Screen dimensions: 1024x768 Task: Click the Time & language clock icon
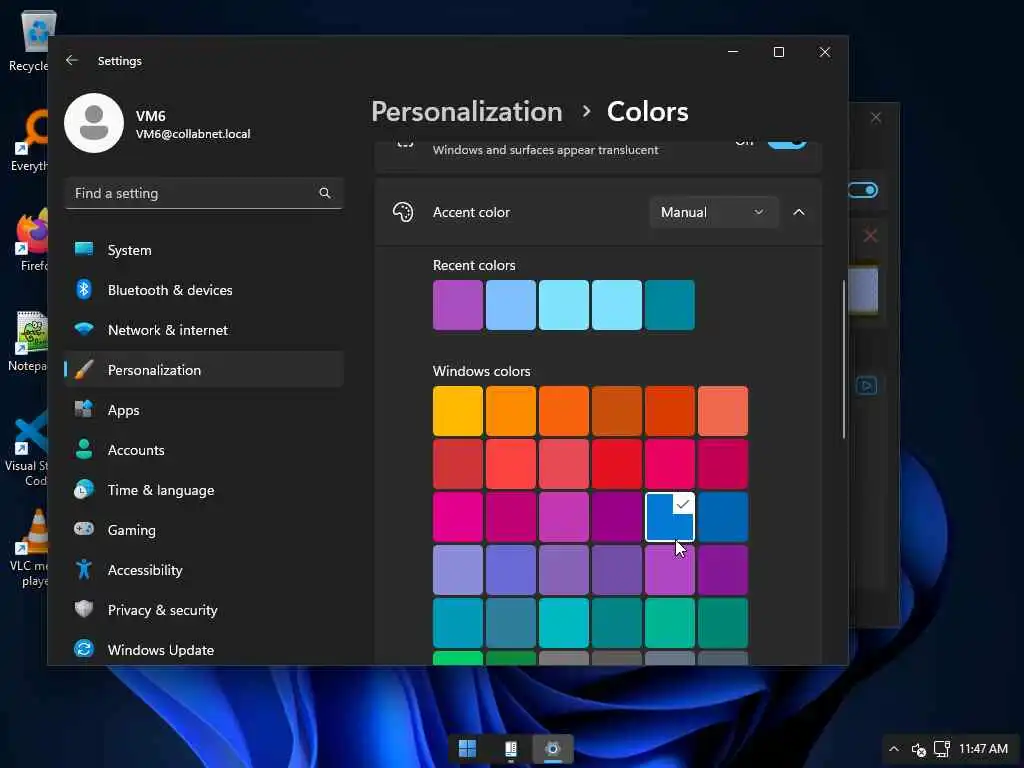[x=84, y=489]
